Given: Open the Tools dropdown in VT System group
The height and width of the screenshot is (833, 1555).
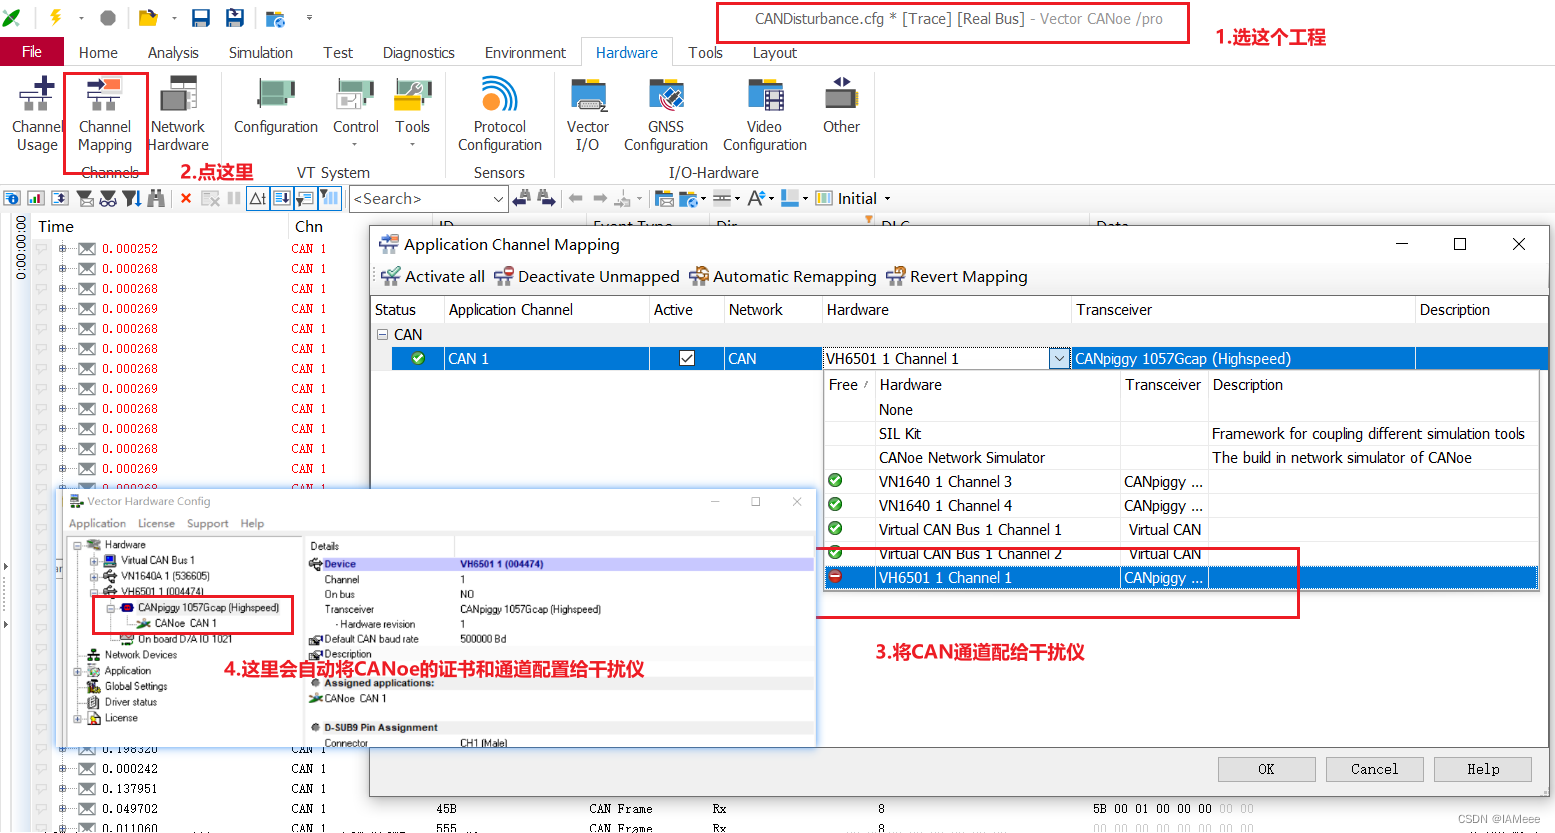Looking at the screenshot, I should 412,112.
